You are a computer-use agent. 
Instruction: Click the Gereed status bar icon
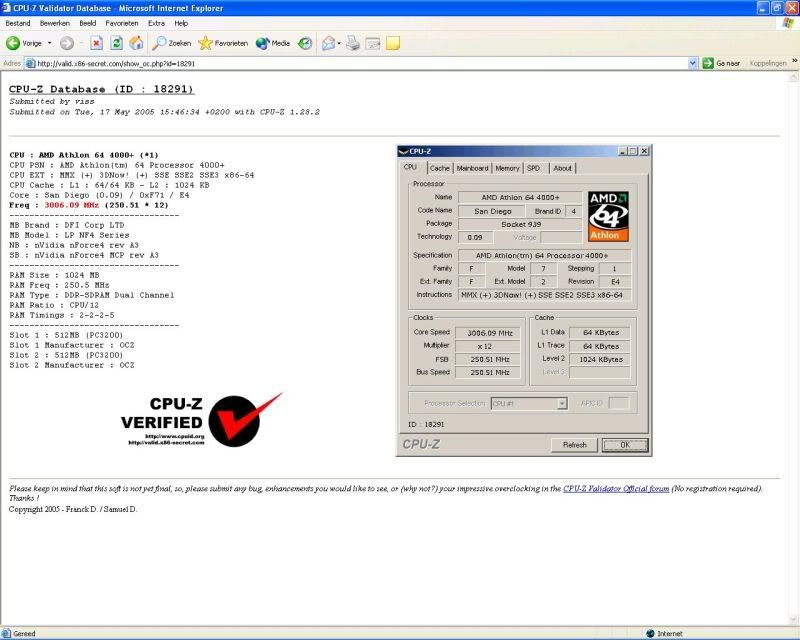pos(6,633)
